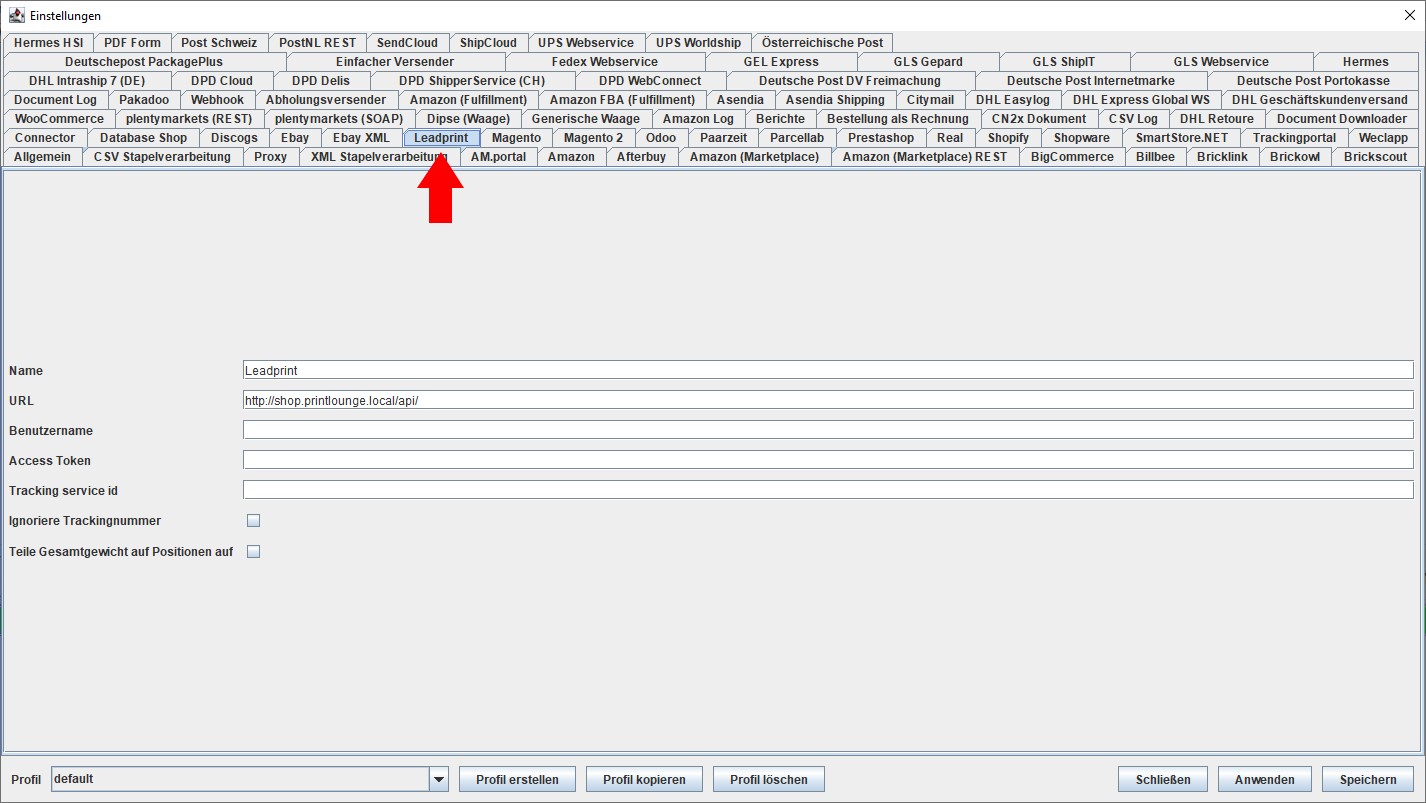Open the DHL Easylog tab
Screen dimensions: 1426x803
point(1013,100)
